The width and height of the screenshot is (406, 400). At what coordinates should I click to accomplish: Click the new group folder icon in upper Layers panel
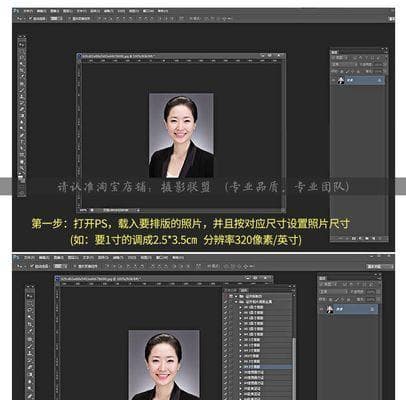coord(367,238)
